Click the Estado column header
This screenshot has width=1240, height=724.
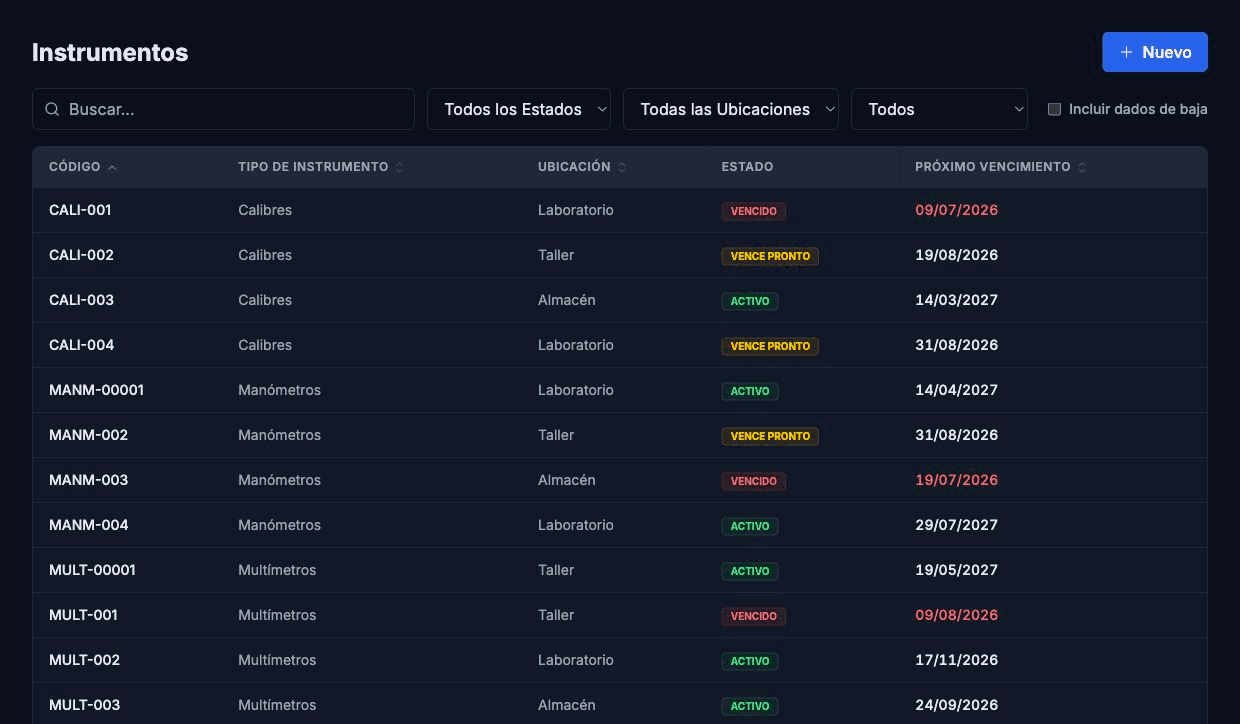pyautogui.click(x=747, y=167)
